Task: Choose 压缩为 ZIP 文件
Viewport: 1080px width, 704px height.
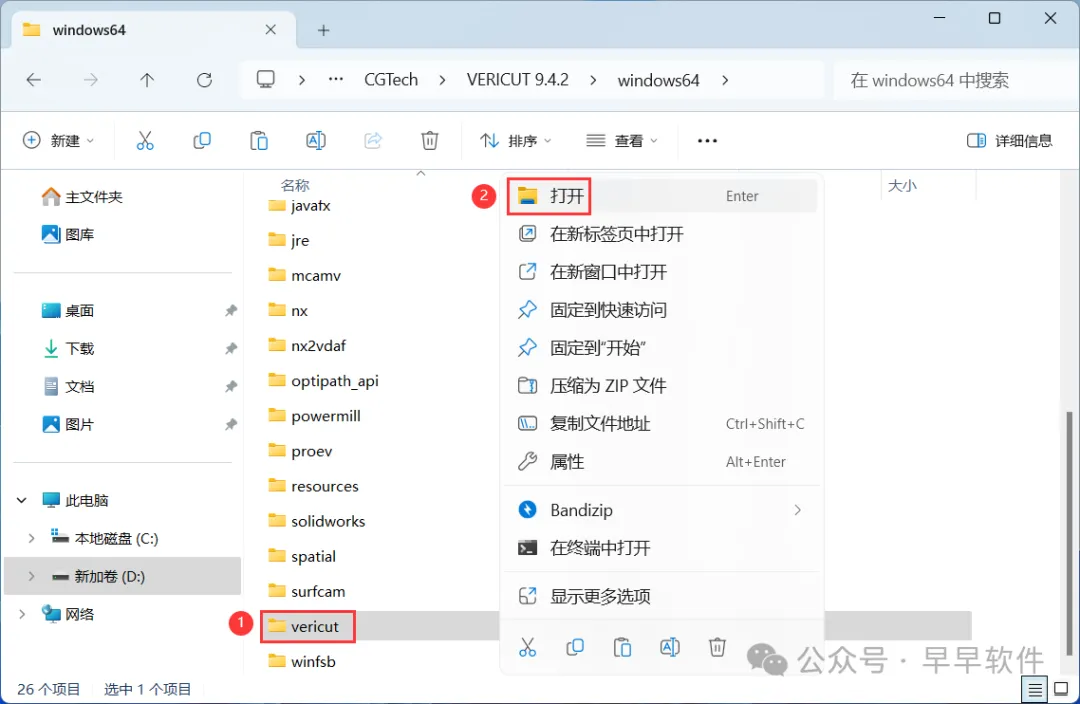Action: click(x=661, y=386)
